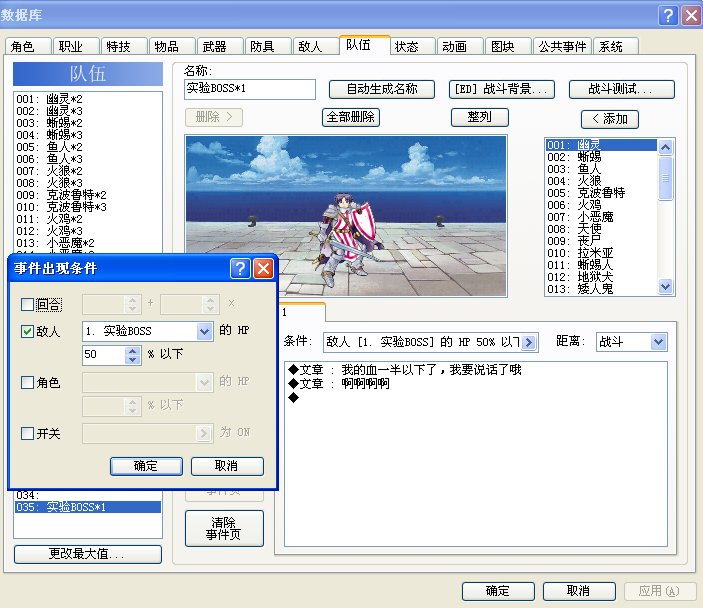Click the enemy list scrollbar up arrow

pyautogui.click(x=665, y=147)
